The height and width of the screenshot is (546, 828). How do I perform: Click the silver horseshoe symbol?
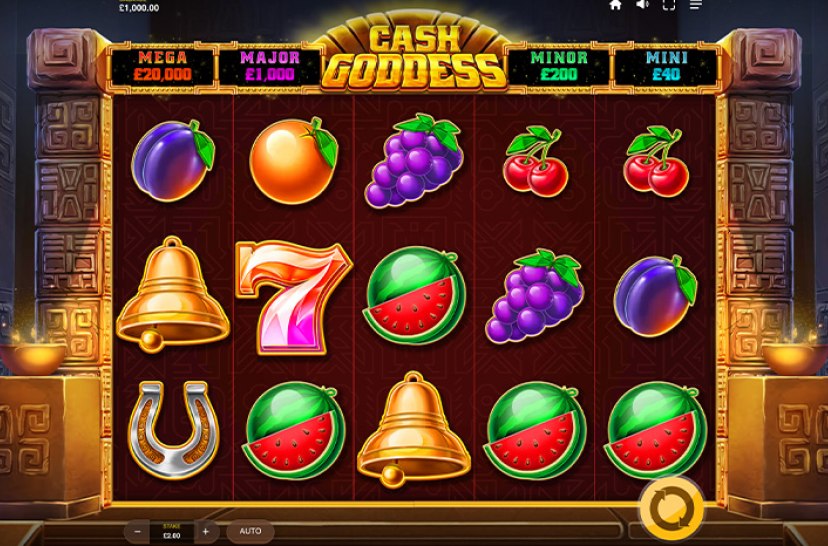tap(174, 430)
